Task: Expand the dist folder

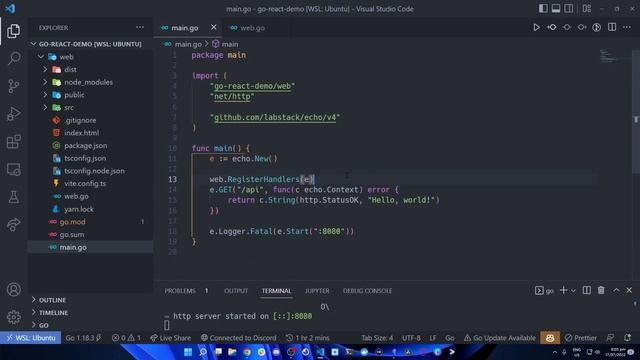Action: (x=90, y=69)
